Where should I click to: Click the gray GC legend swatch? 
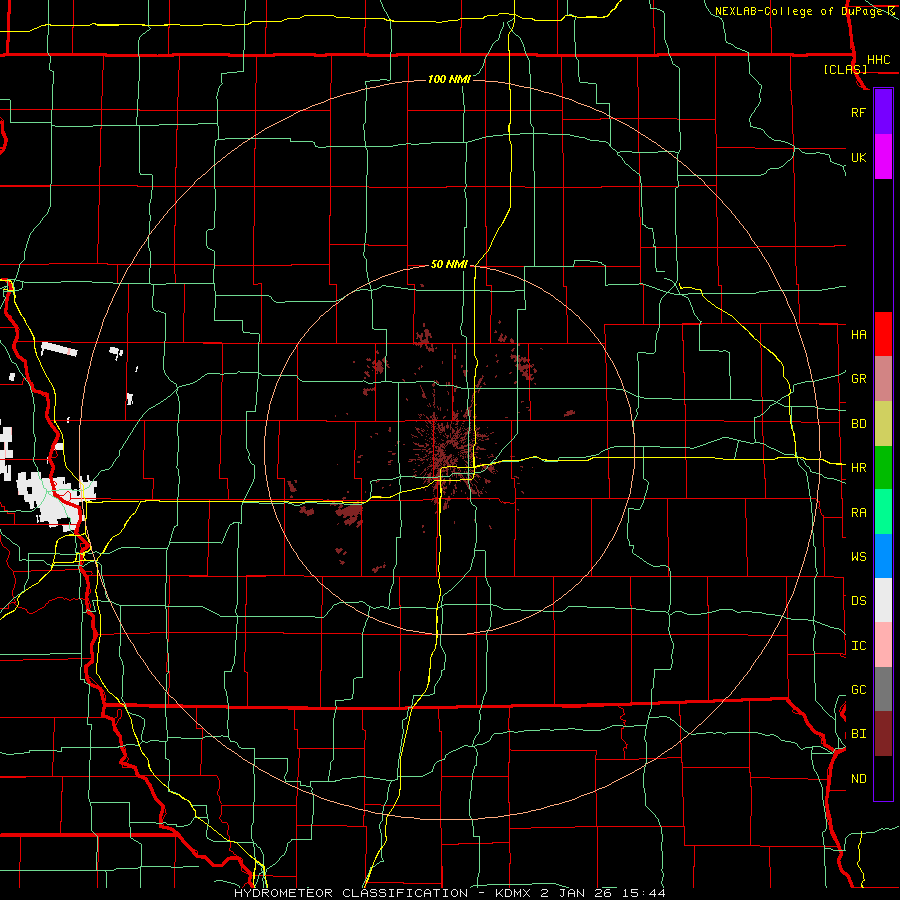point(883,689)
